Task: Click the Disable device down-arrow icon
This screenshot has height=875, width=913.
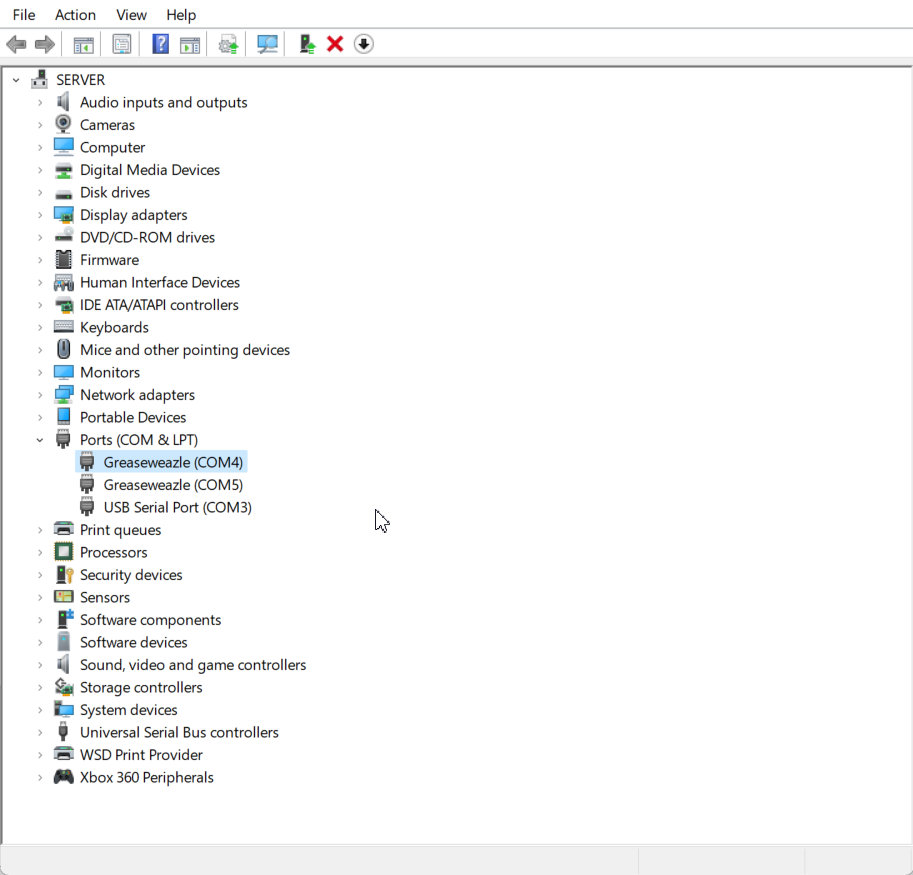Action: tap(363, 44)
